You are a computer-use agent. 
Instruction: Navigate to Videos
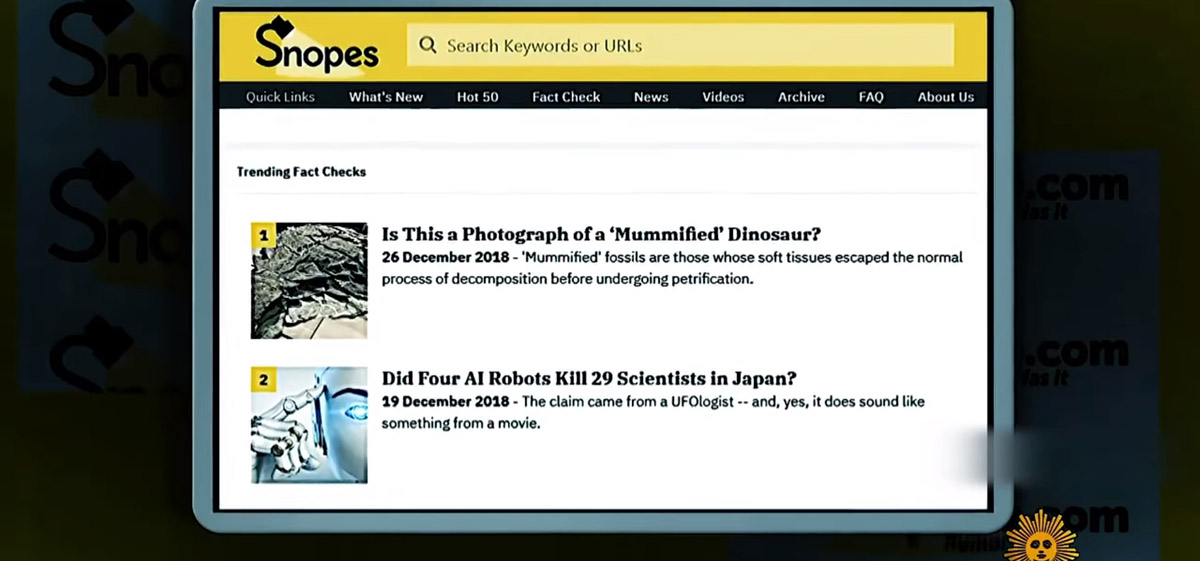723,97
